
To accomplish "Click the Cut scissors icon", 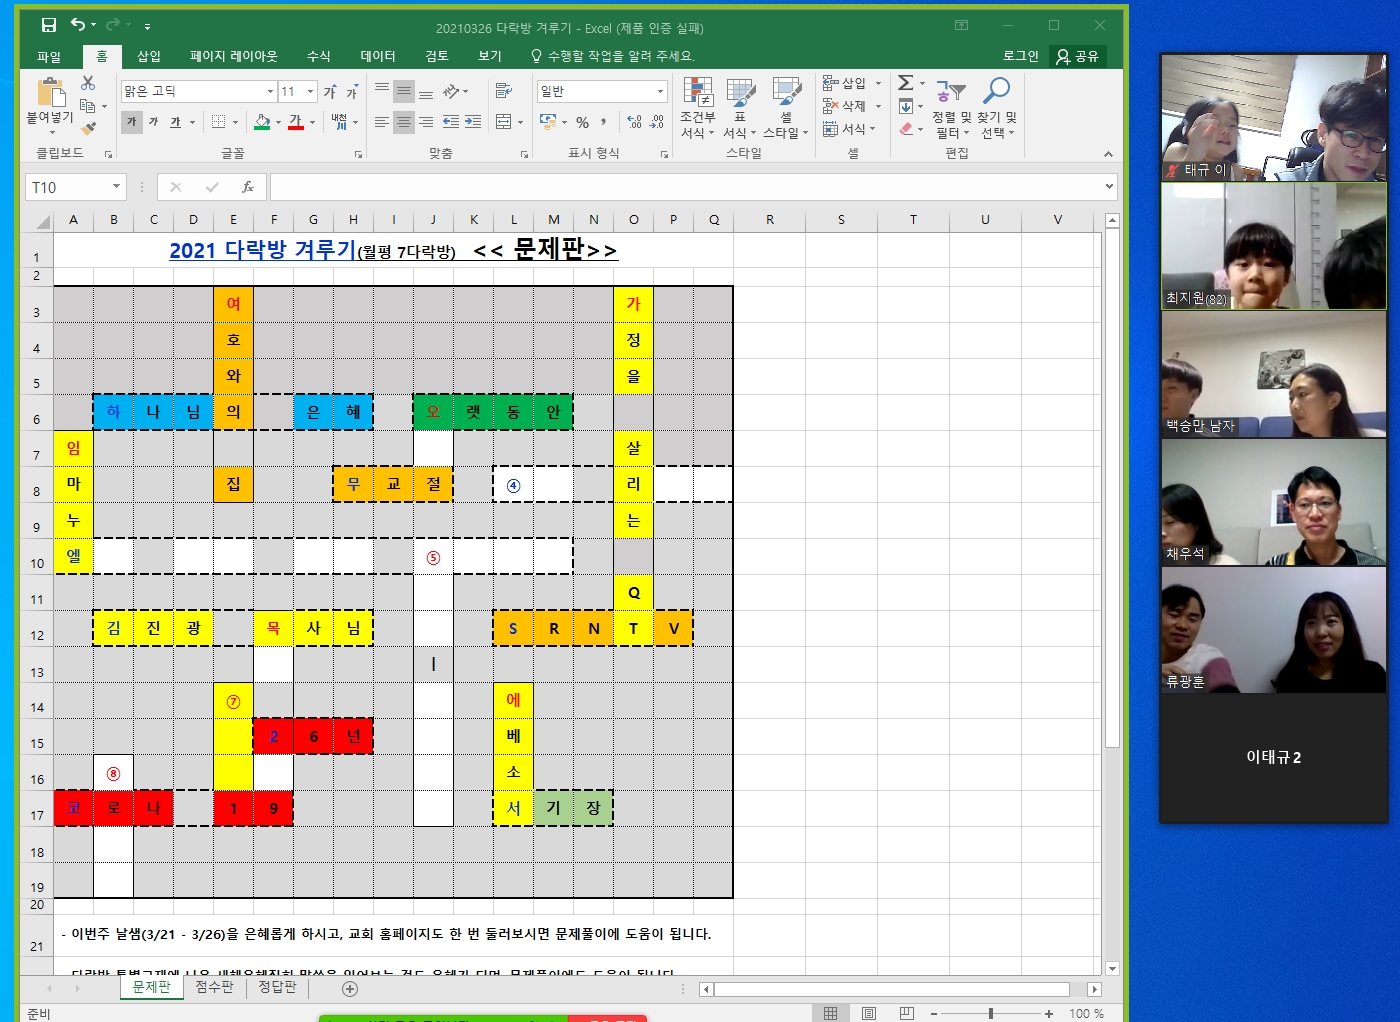I will (88, 83).
